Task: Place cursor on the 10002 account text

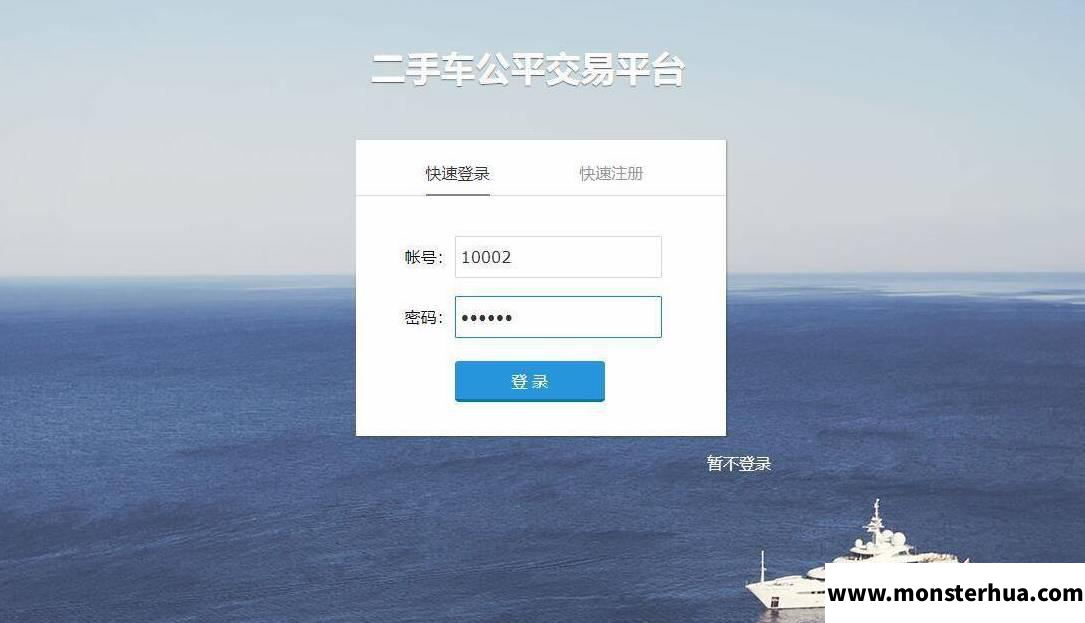Action: [486, 258]
